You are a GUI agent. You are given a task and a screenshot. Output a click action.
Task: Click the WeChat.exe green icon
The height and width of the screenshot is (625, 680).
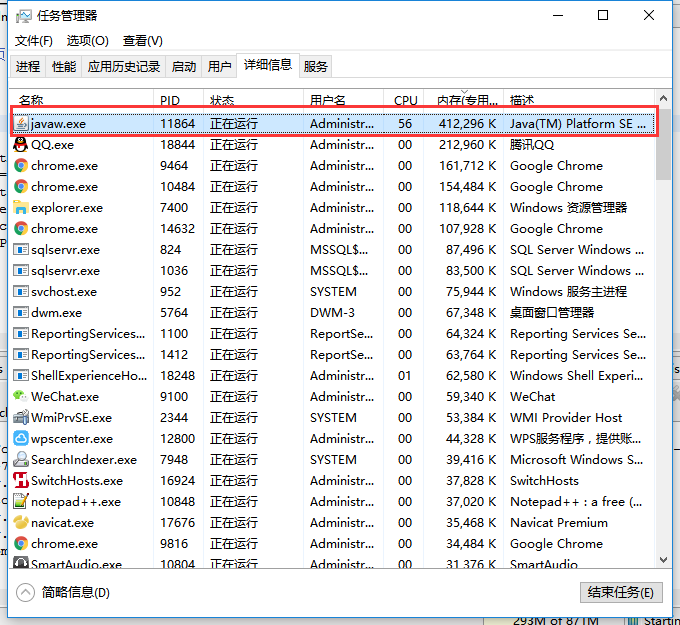coord(21,396)
